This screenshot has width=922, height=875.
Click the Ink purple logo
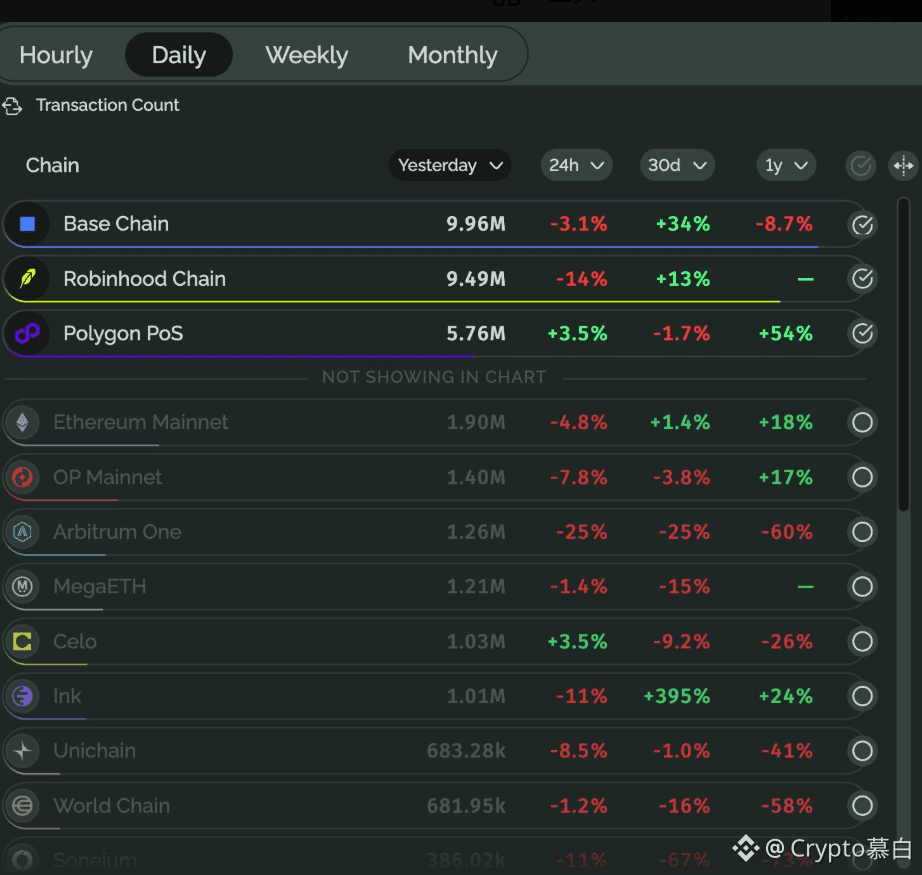22,696
